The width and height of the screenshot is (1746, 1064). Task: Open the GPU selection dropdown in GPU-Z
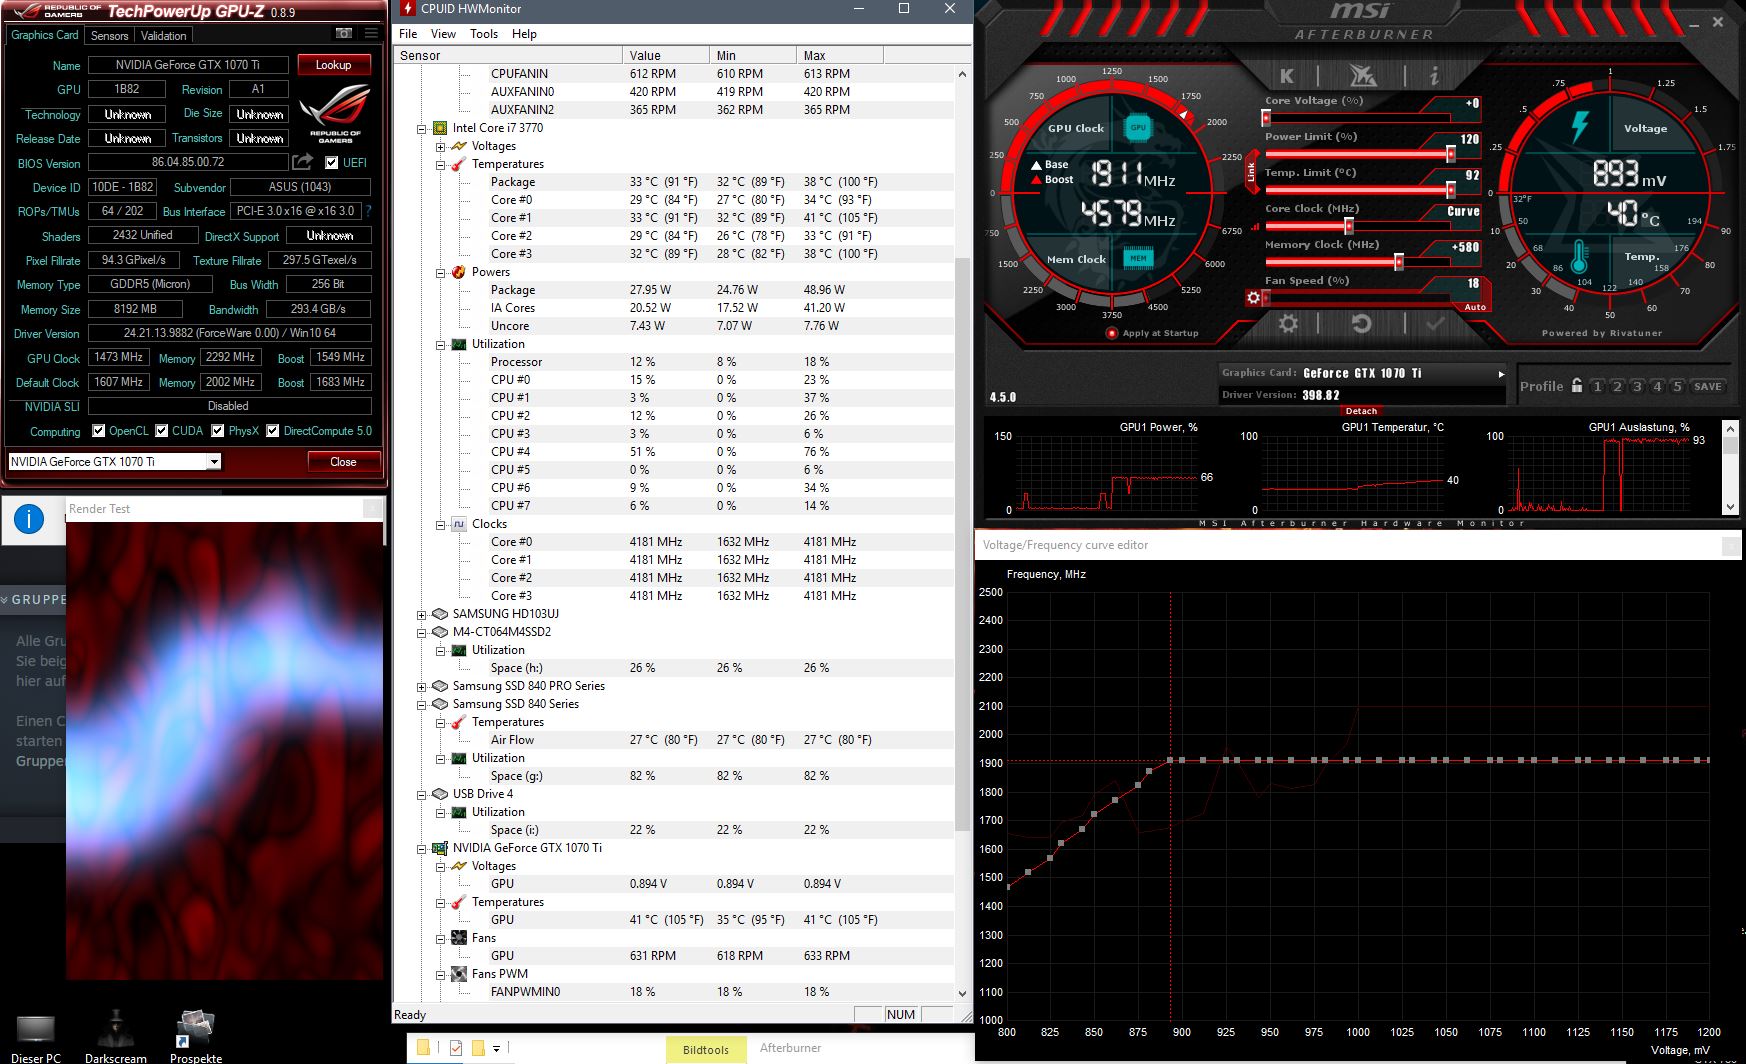pos(214,461)
